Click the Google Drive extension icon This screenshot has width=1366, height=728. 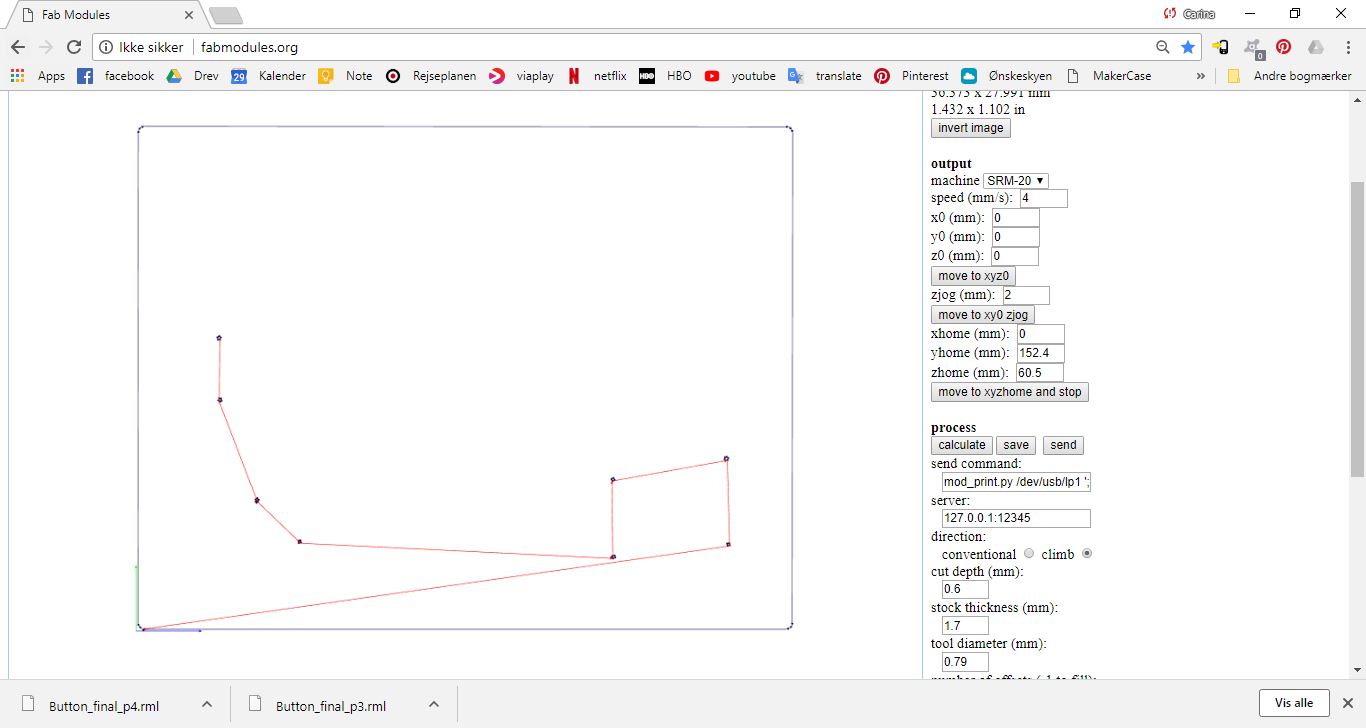point(1316,47)
